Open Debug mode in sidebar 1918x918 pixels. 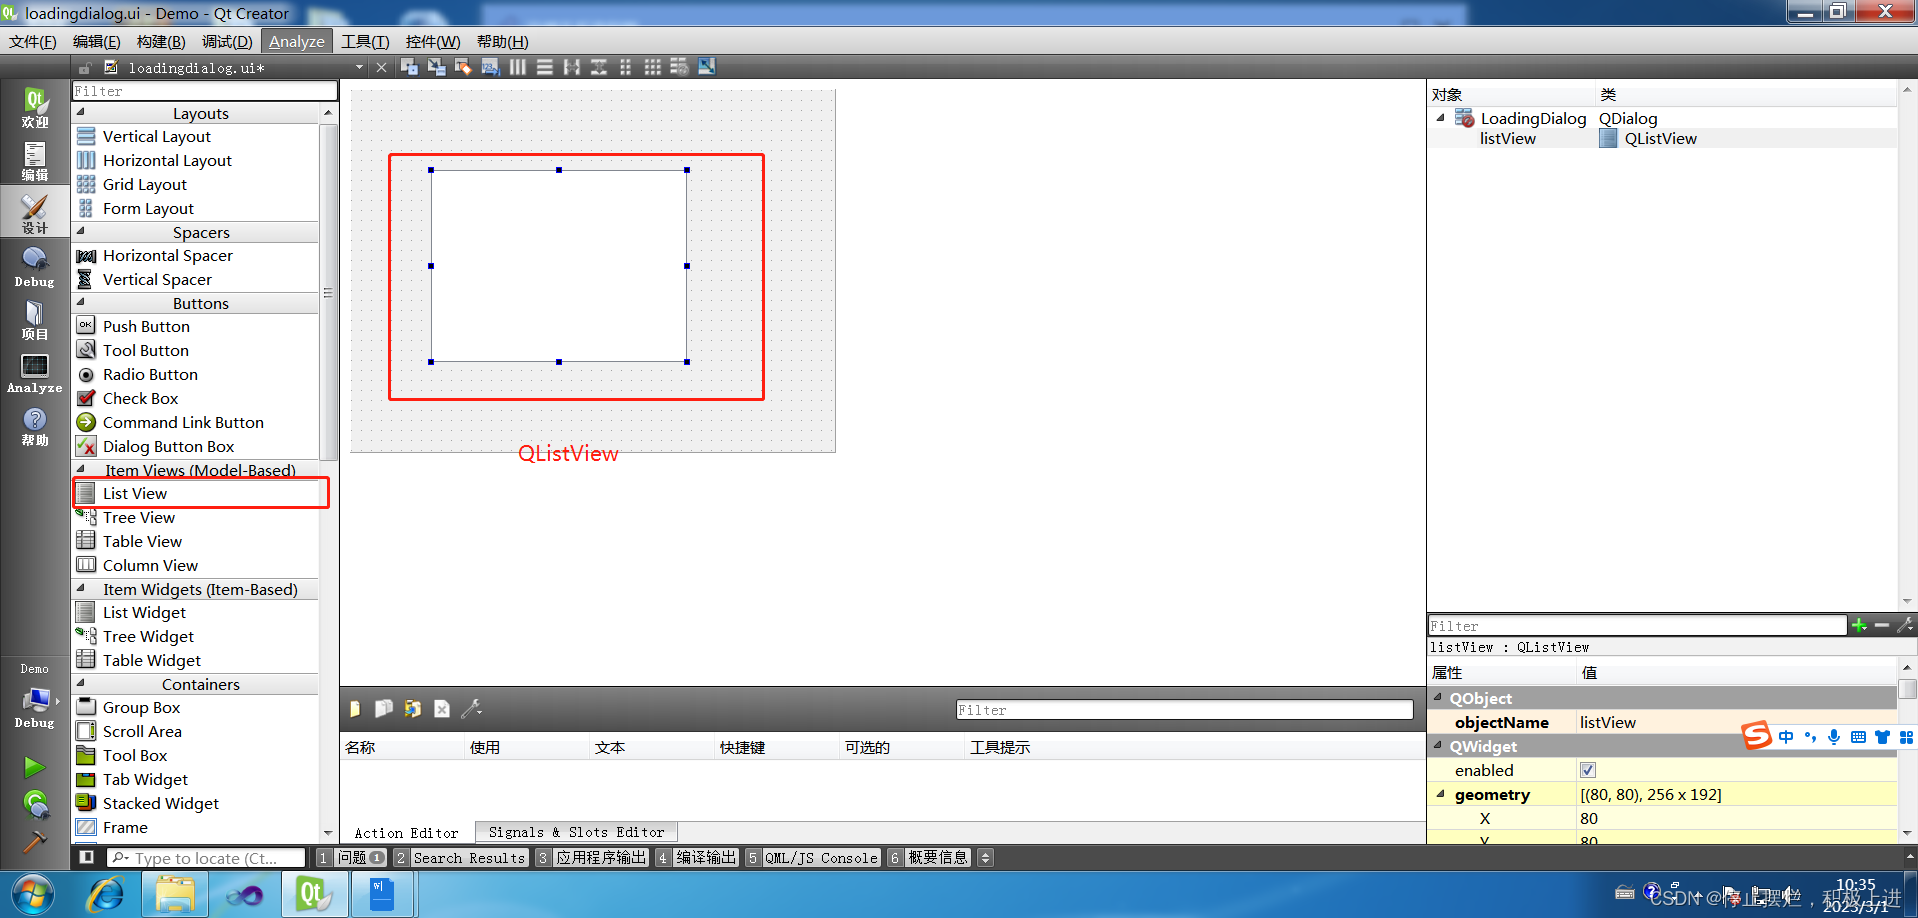click(35, 267)
